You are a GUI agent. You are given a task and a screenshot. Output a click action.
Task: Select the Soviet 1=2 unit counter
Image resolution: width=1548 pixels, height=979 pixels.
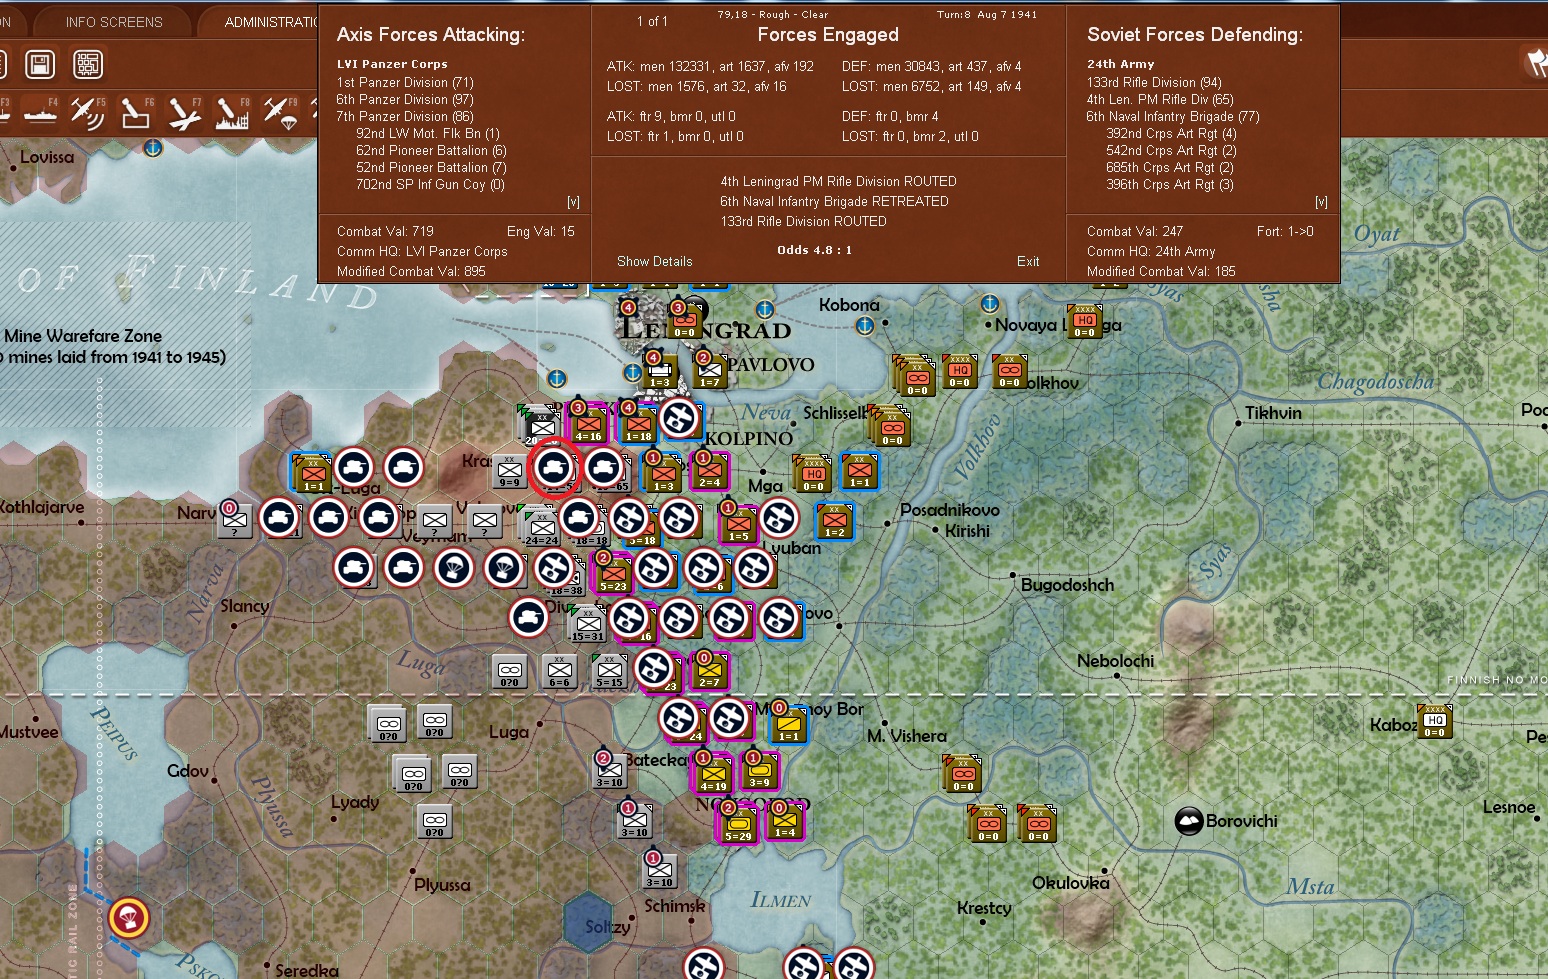coord(835,522)
